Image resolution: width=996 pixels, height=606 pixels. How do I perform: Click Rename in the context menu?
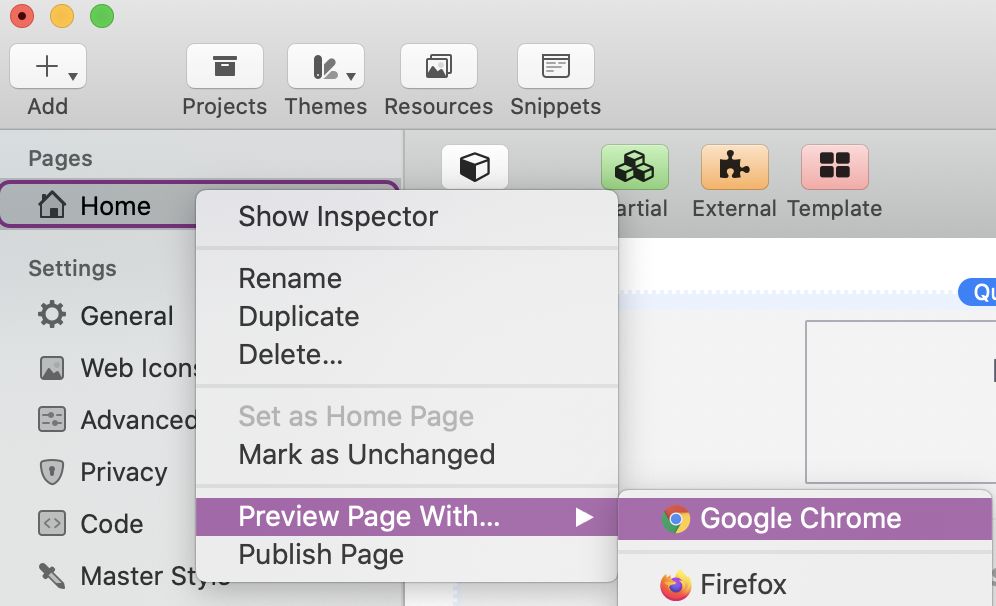[290, 278]
